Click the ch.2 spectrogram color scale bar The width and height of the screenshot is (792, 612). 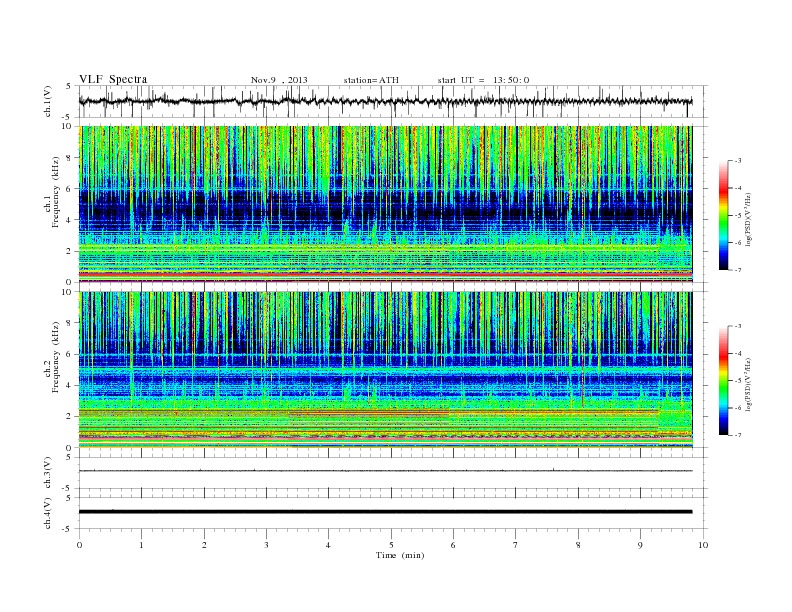(723, 380)
